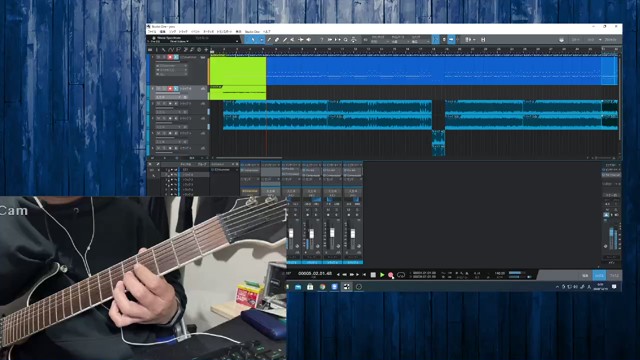Click the Return to Zero transport button
The image size is (640, 360).
pyautogui.click(x=364, y=275)
